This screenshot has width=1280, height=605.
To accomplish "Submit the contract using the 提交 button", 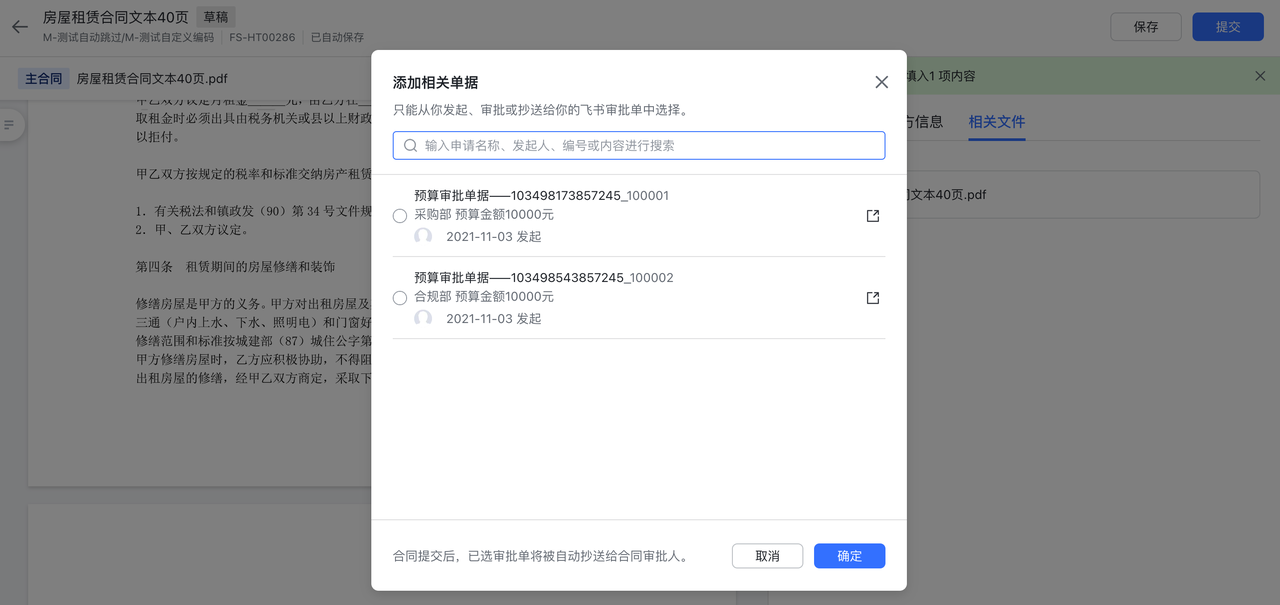I will [x=1227, y=27].
